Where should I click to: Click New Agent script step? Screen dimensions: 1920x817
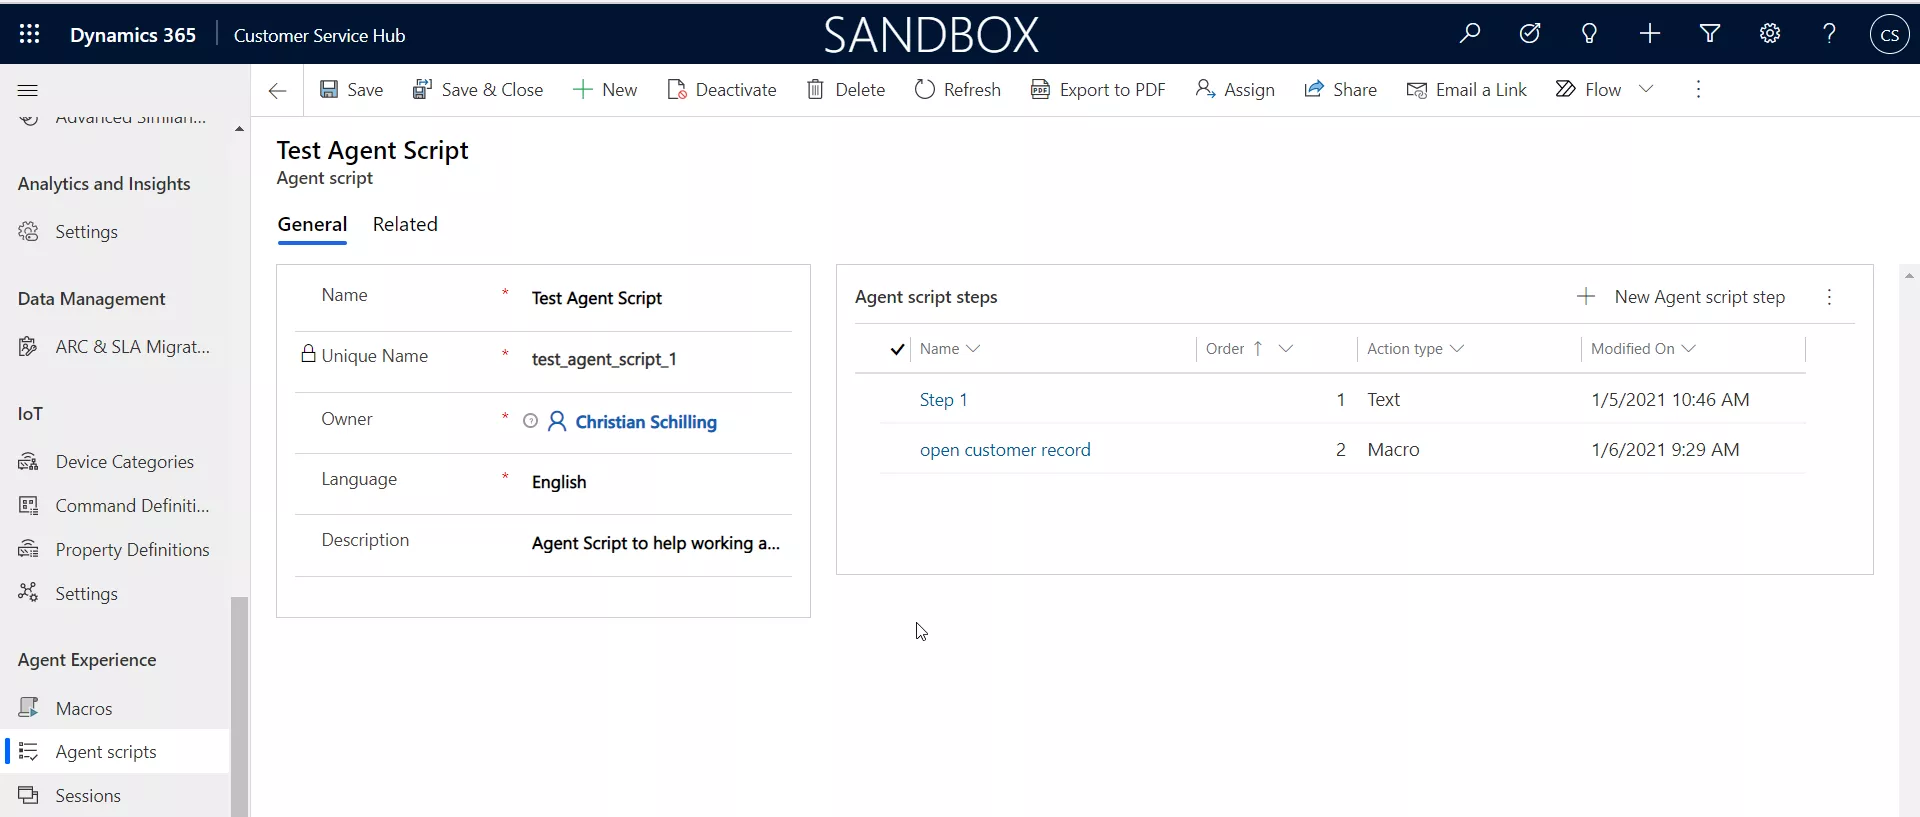[x=1682, y=297]
